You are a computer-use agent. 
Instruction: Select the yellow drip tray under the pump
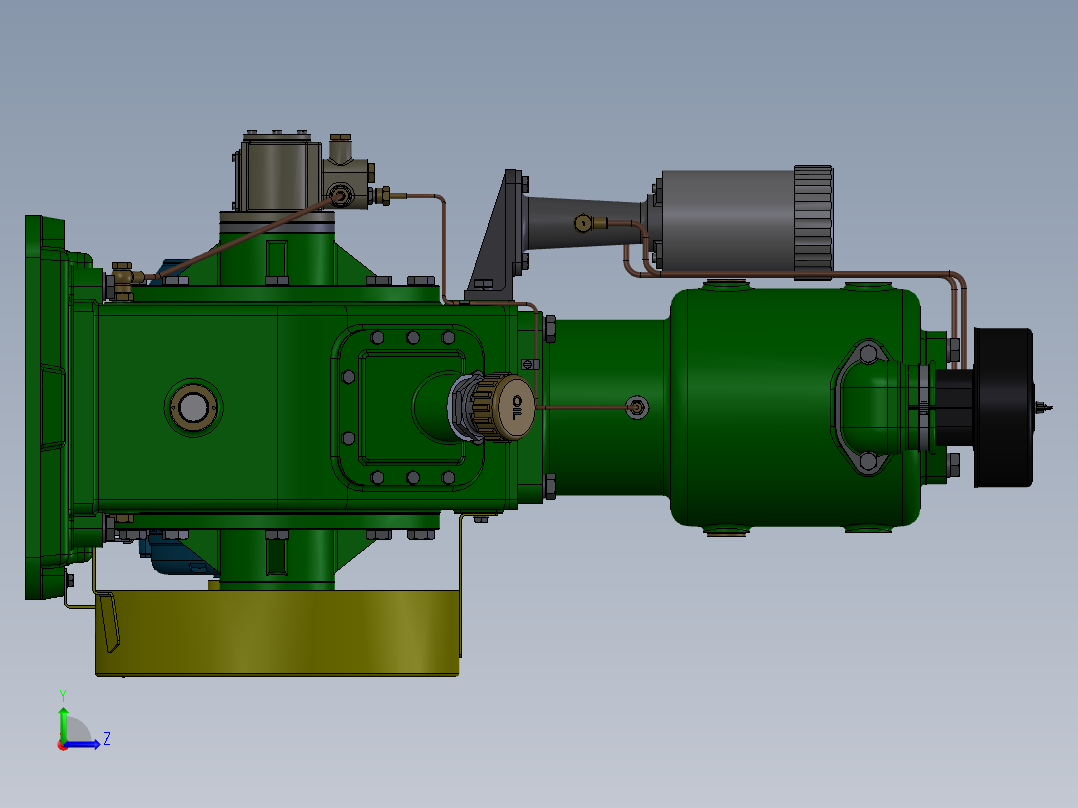tap(278, 633)
